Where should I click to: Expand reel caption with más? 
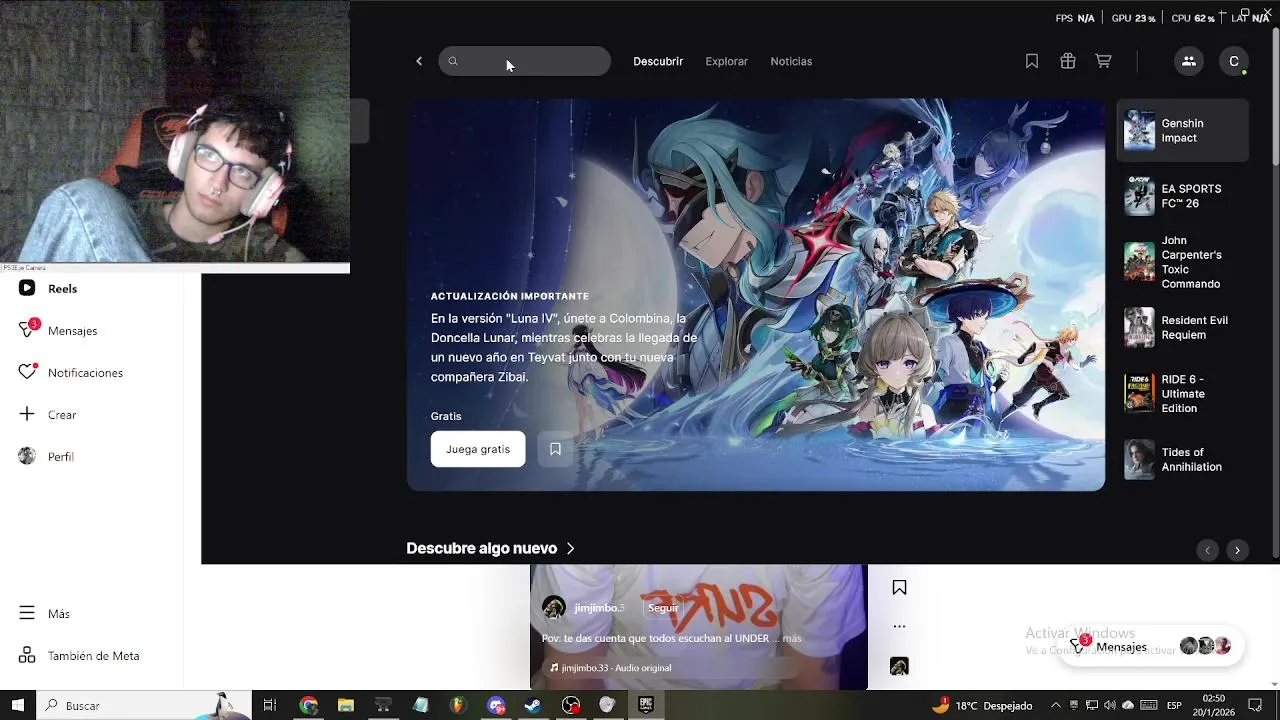pyautogui.click(x=792, y=638)
